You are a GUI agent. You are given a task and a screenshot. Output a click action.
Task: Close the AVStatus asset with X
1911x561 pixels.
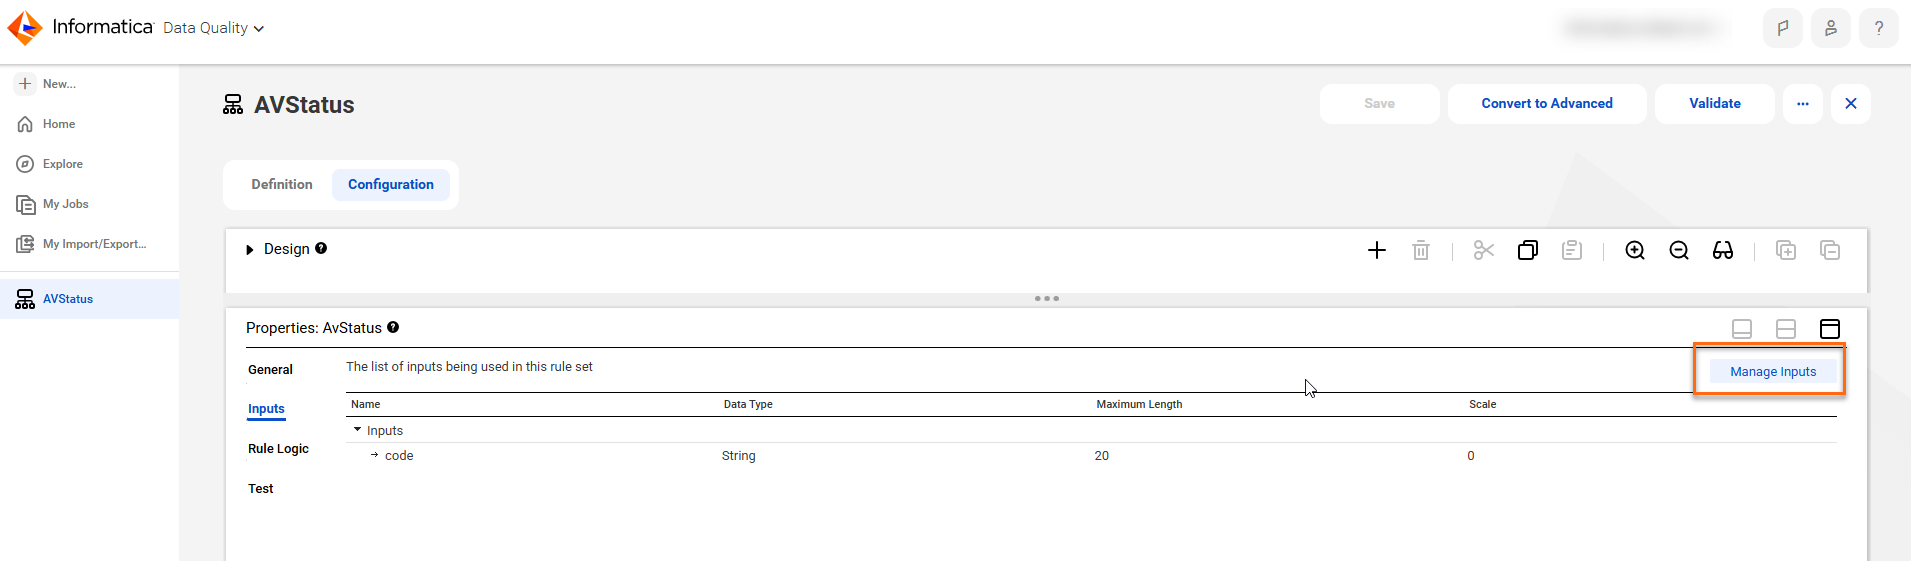point(1850,104)
